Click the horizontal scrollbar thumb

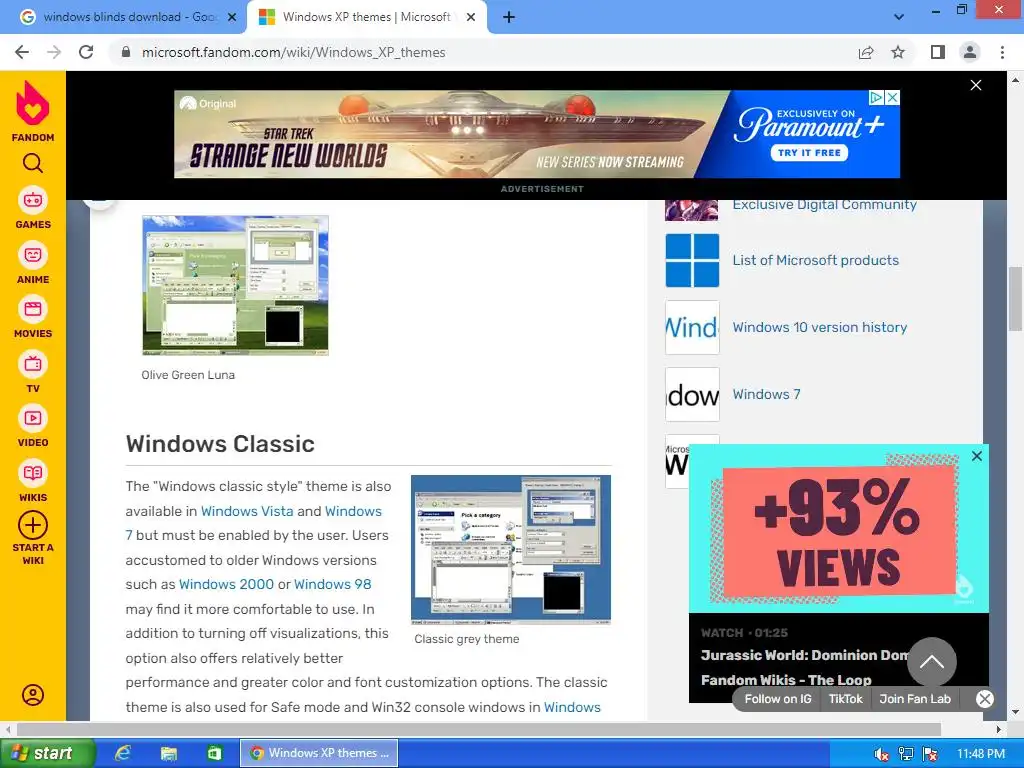(479, 729)
